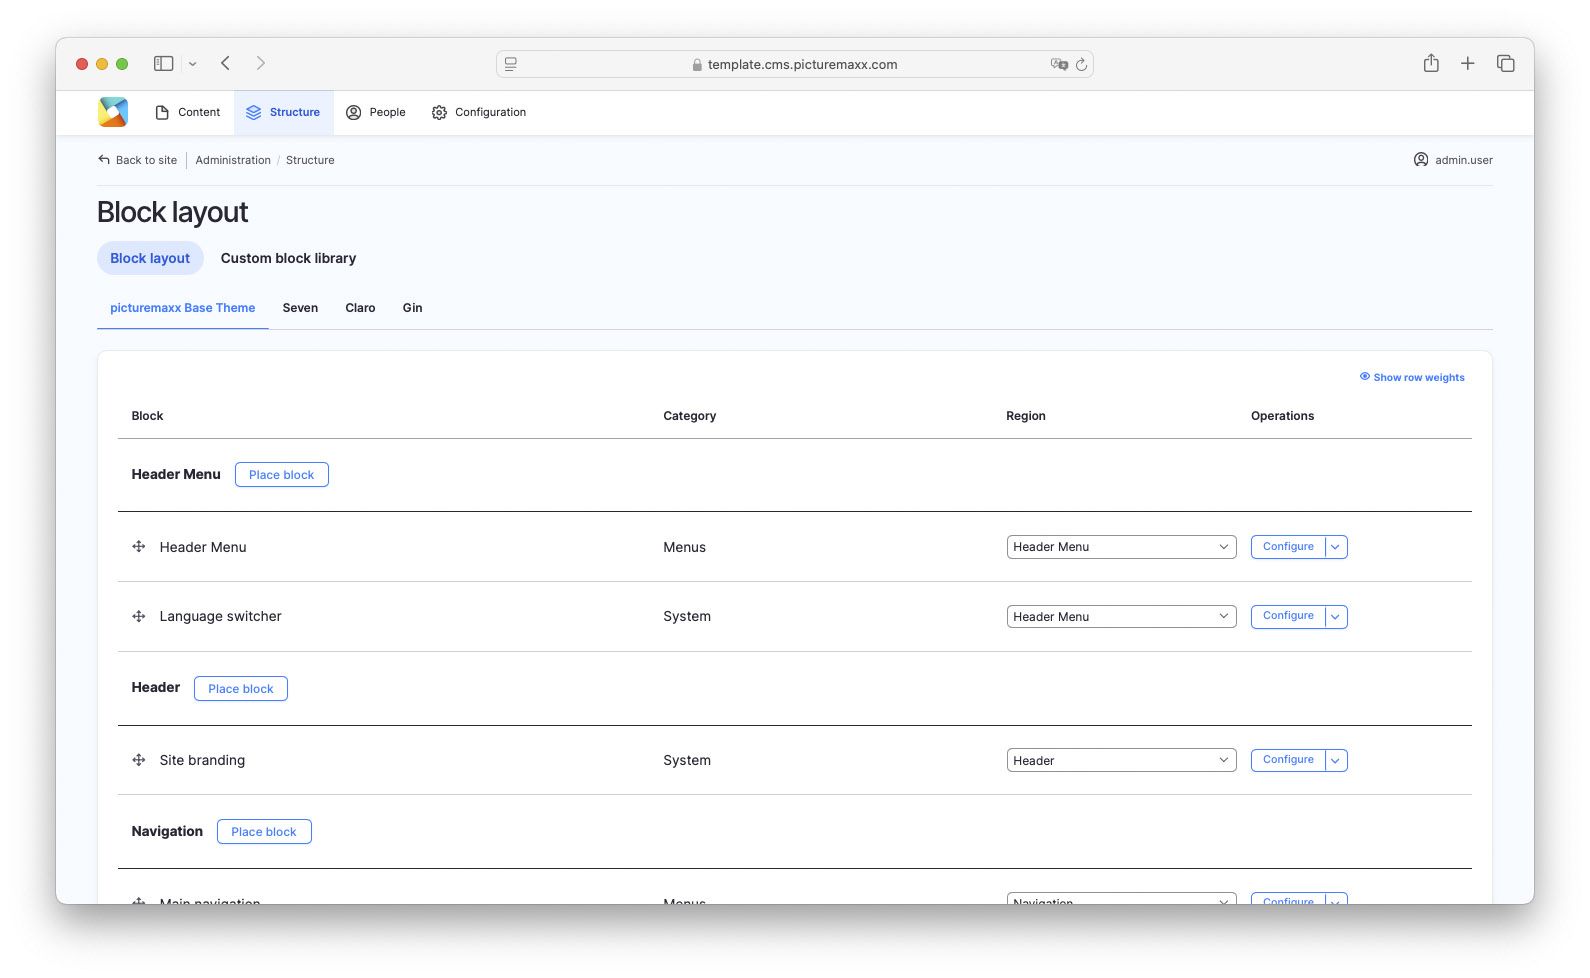Open the Configuration admin menu
The height and width of the screenshot is (978, 1590).
tap(479, 112)
